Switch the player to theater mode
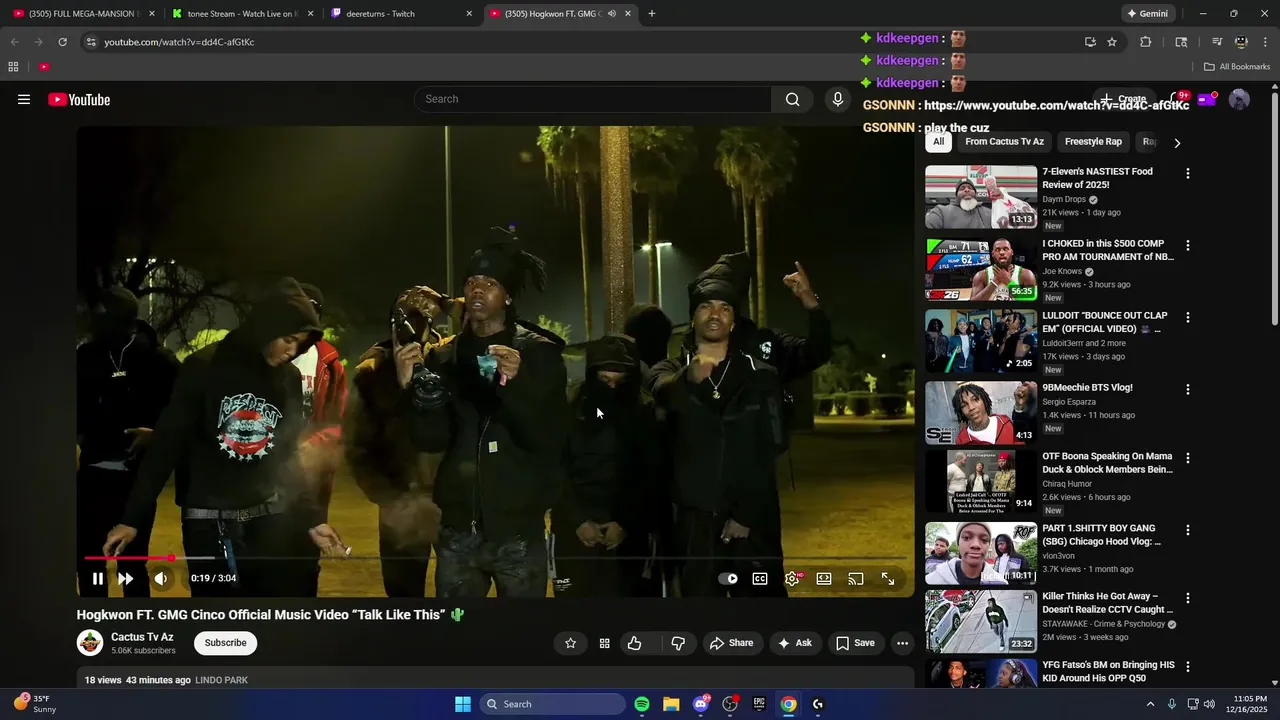The height and width of the screenshot is (720, 1280). pos(824,578)
